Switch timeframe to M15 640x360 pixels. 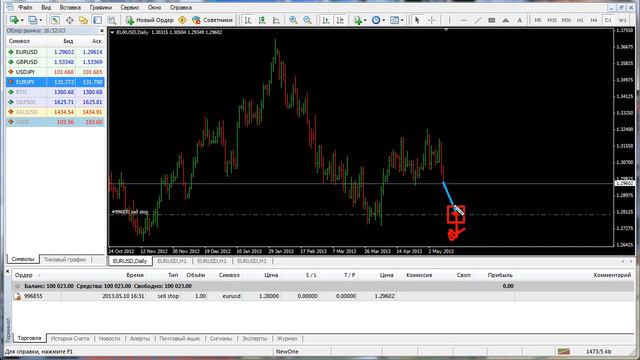coord(552,20)
